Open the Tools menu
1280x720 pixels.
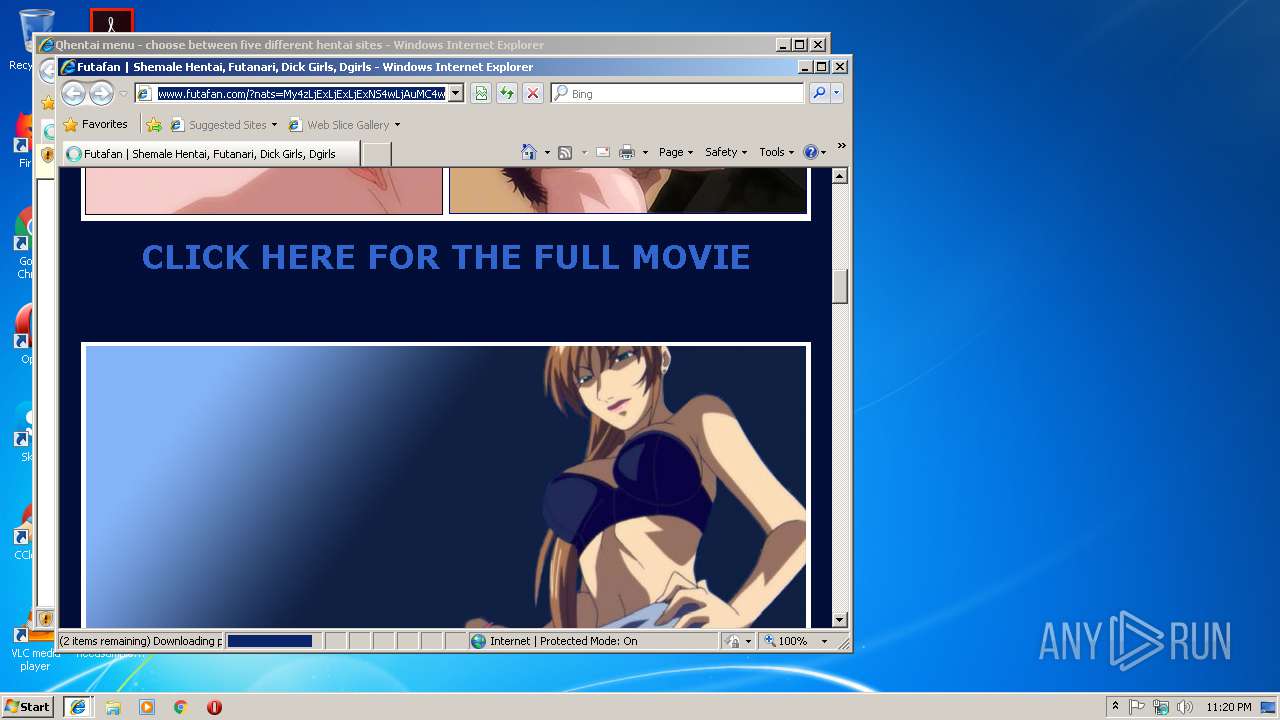click(x=776, y=152)
